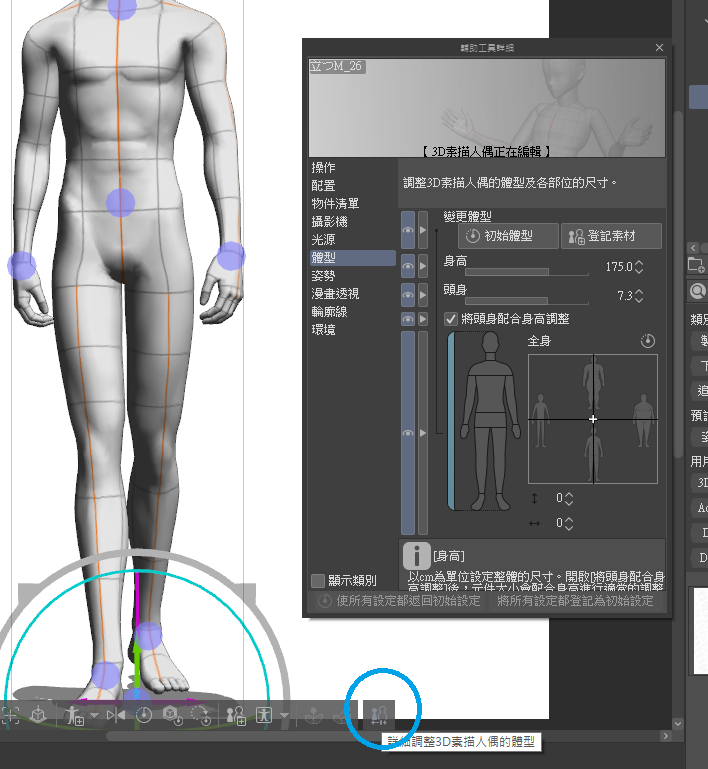Screen dimensions: 708x769
Task: Open dropdown beside pose registration icon
Action: tap(94, 715)
